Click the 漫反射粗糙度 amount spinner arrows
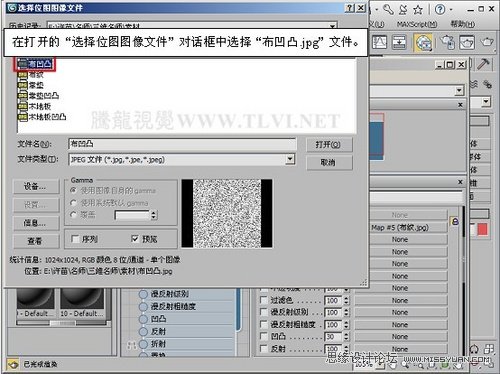The image size is (500, 374). 346,325
